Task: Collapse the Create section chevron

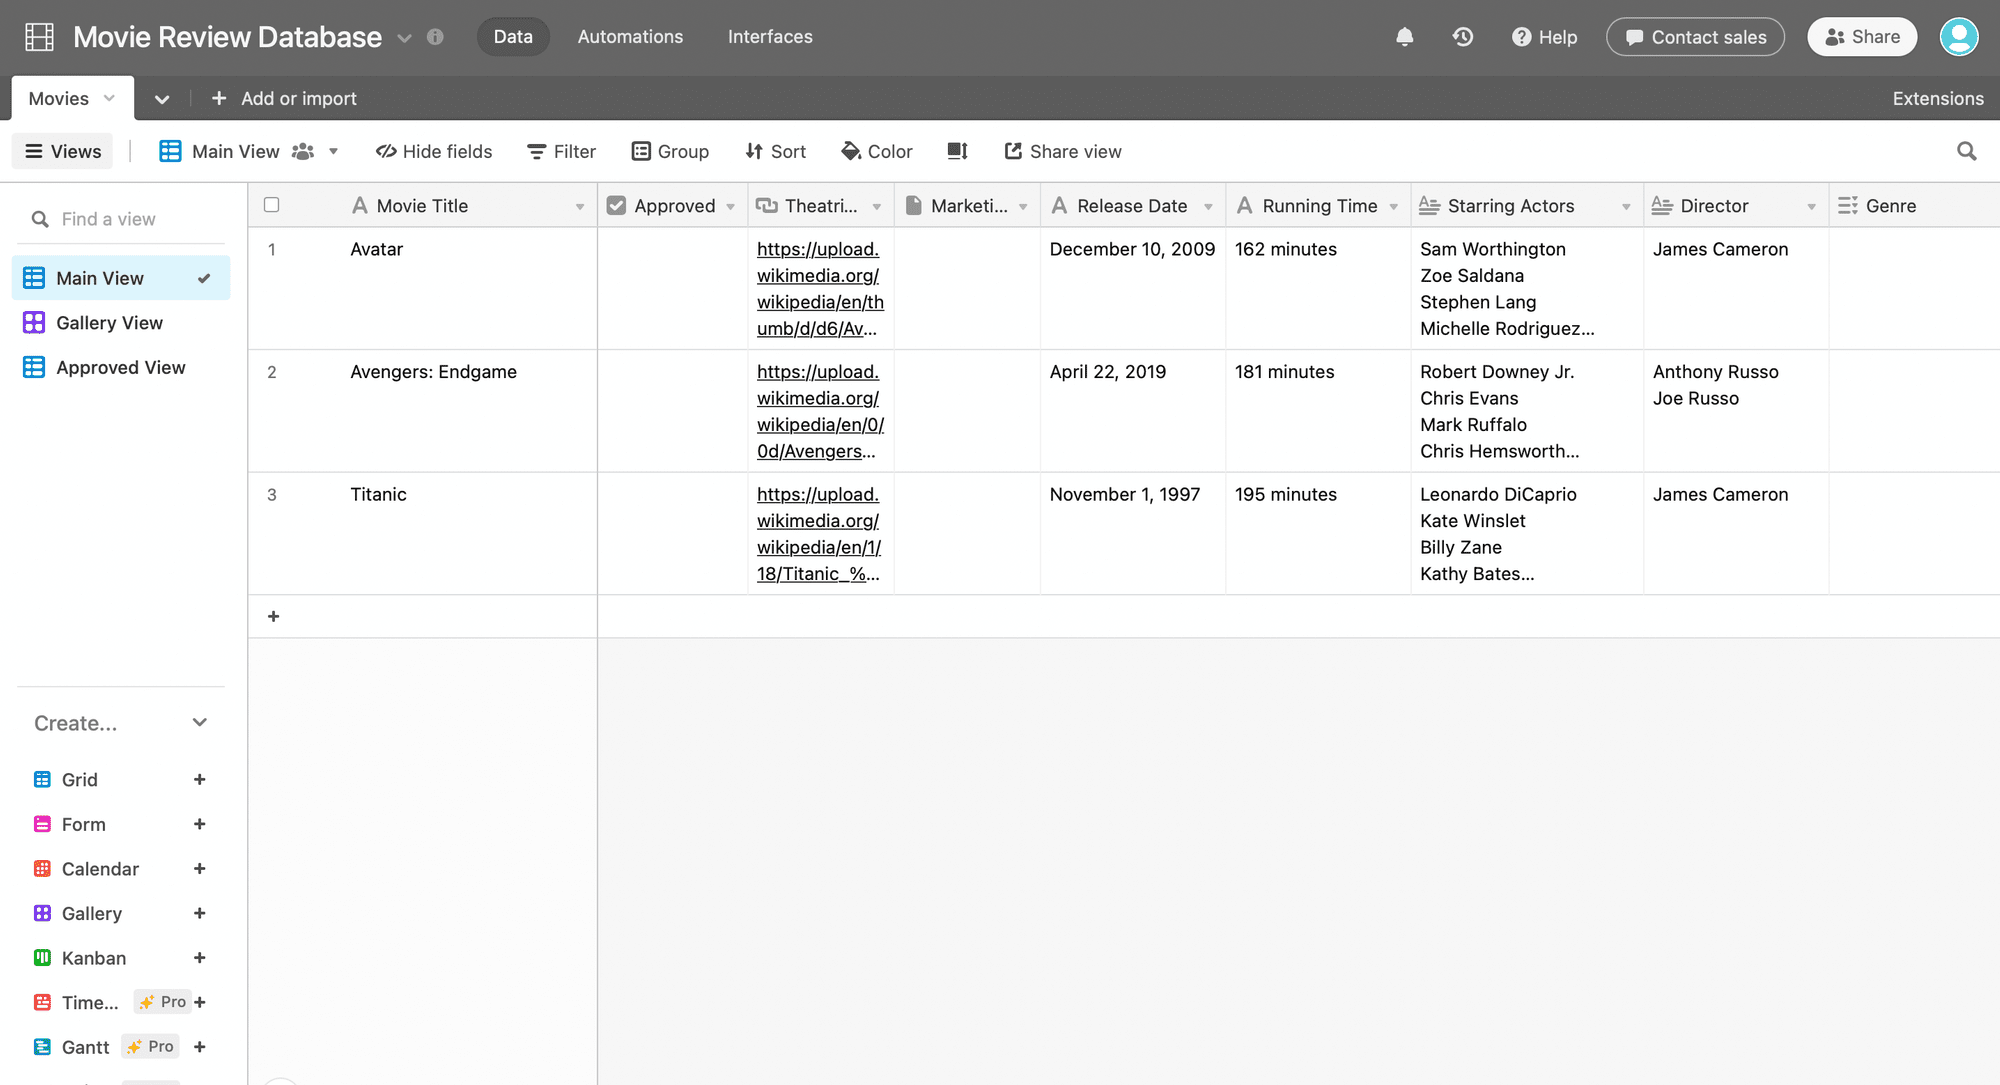Action: (199, 723)
